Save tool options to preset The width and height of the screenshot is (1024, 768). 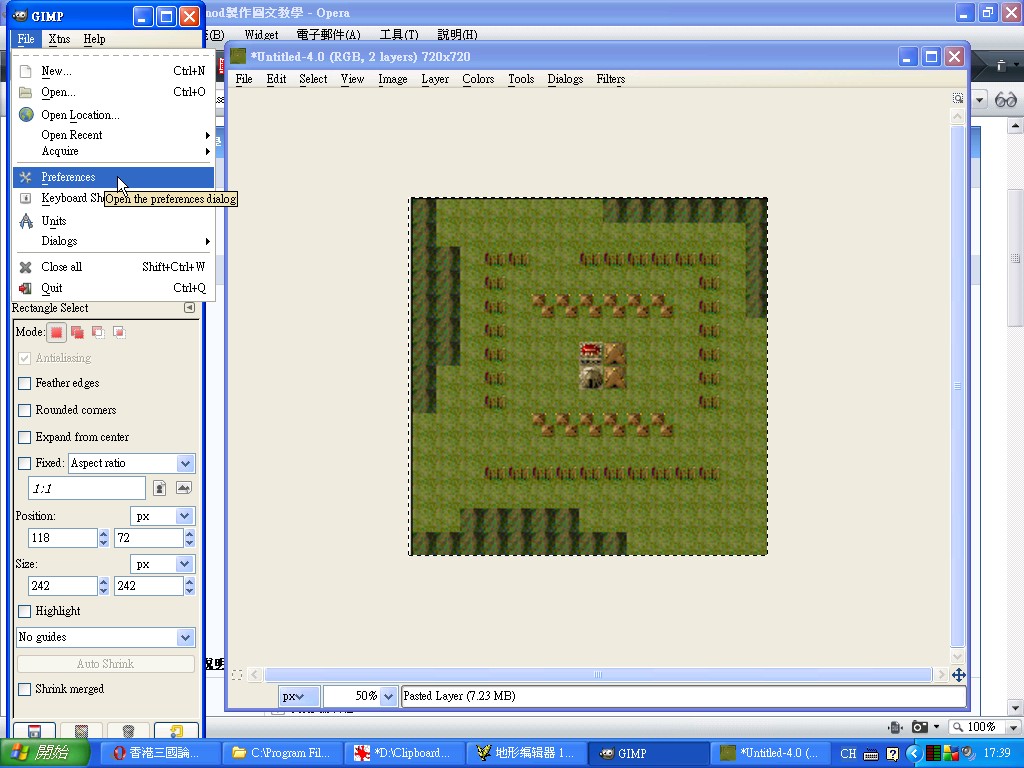(34, 730)
